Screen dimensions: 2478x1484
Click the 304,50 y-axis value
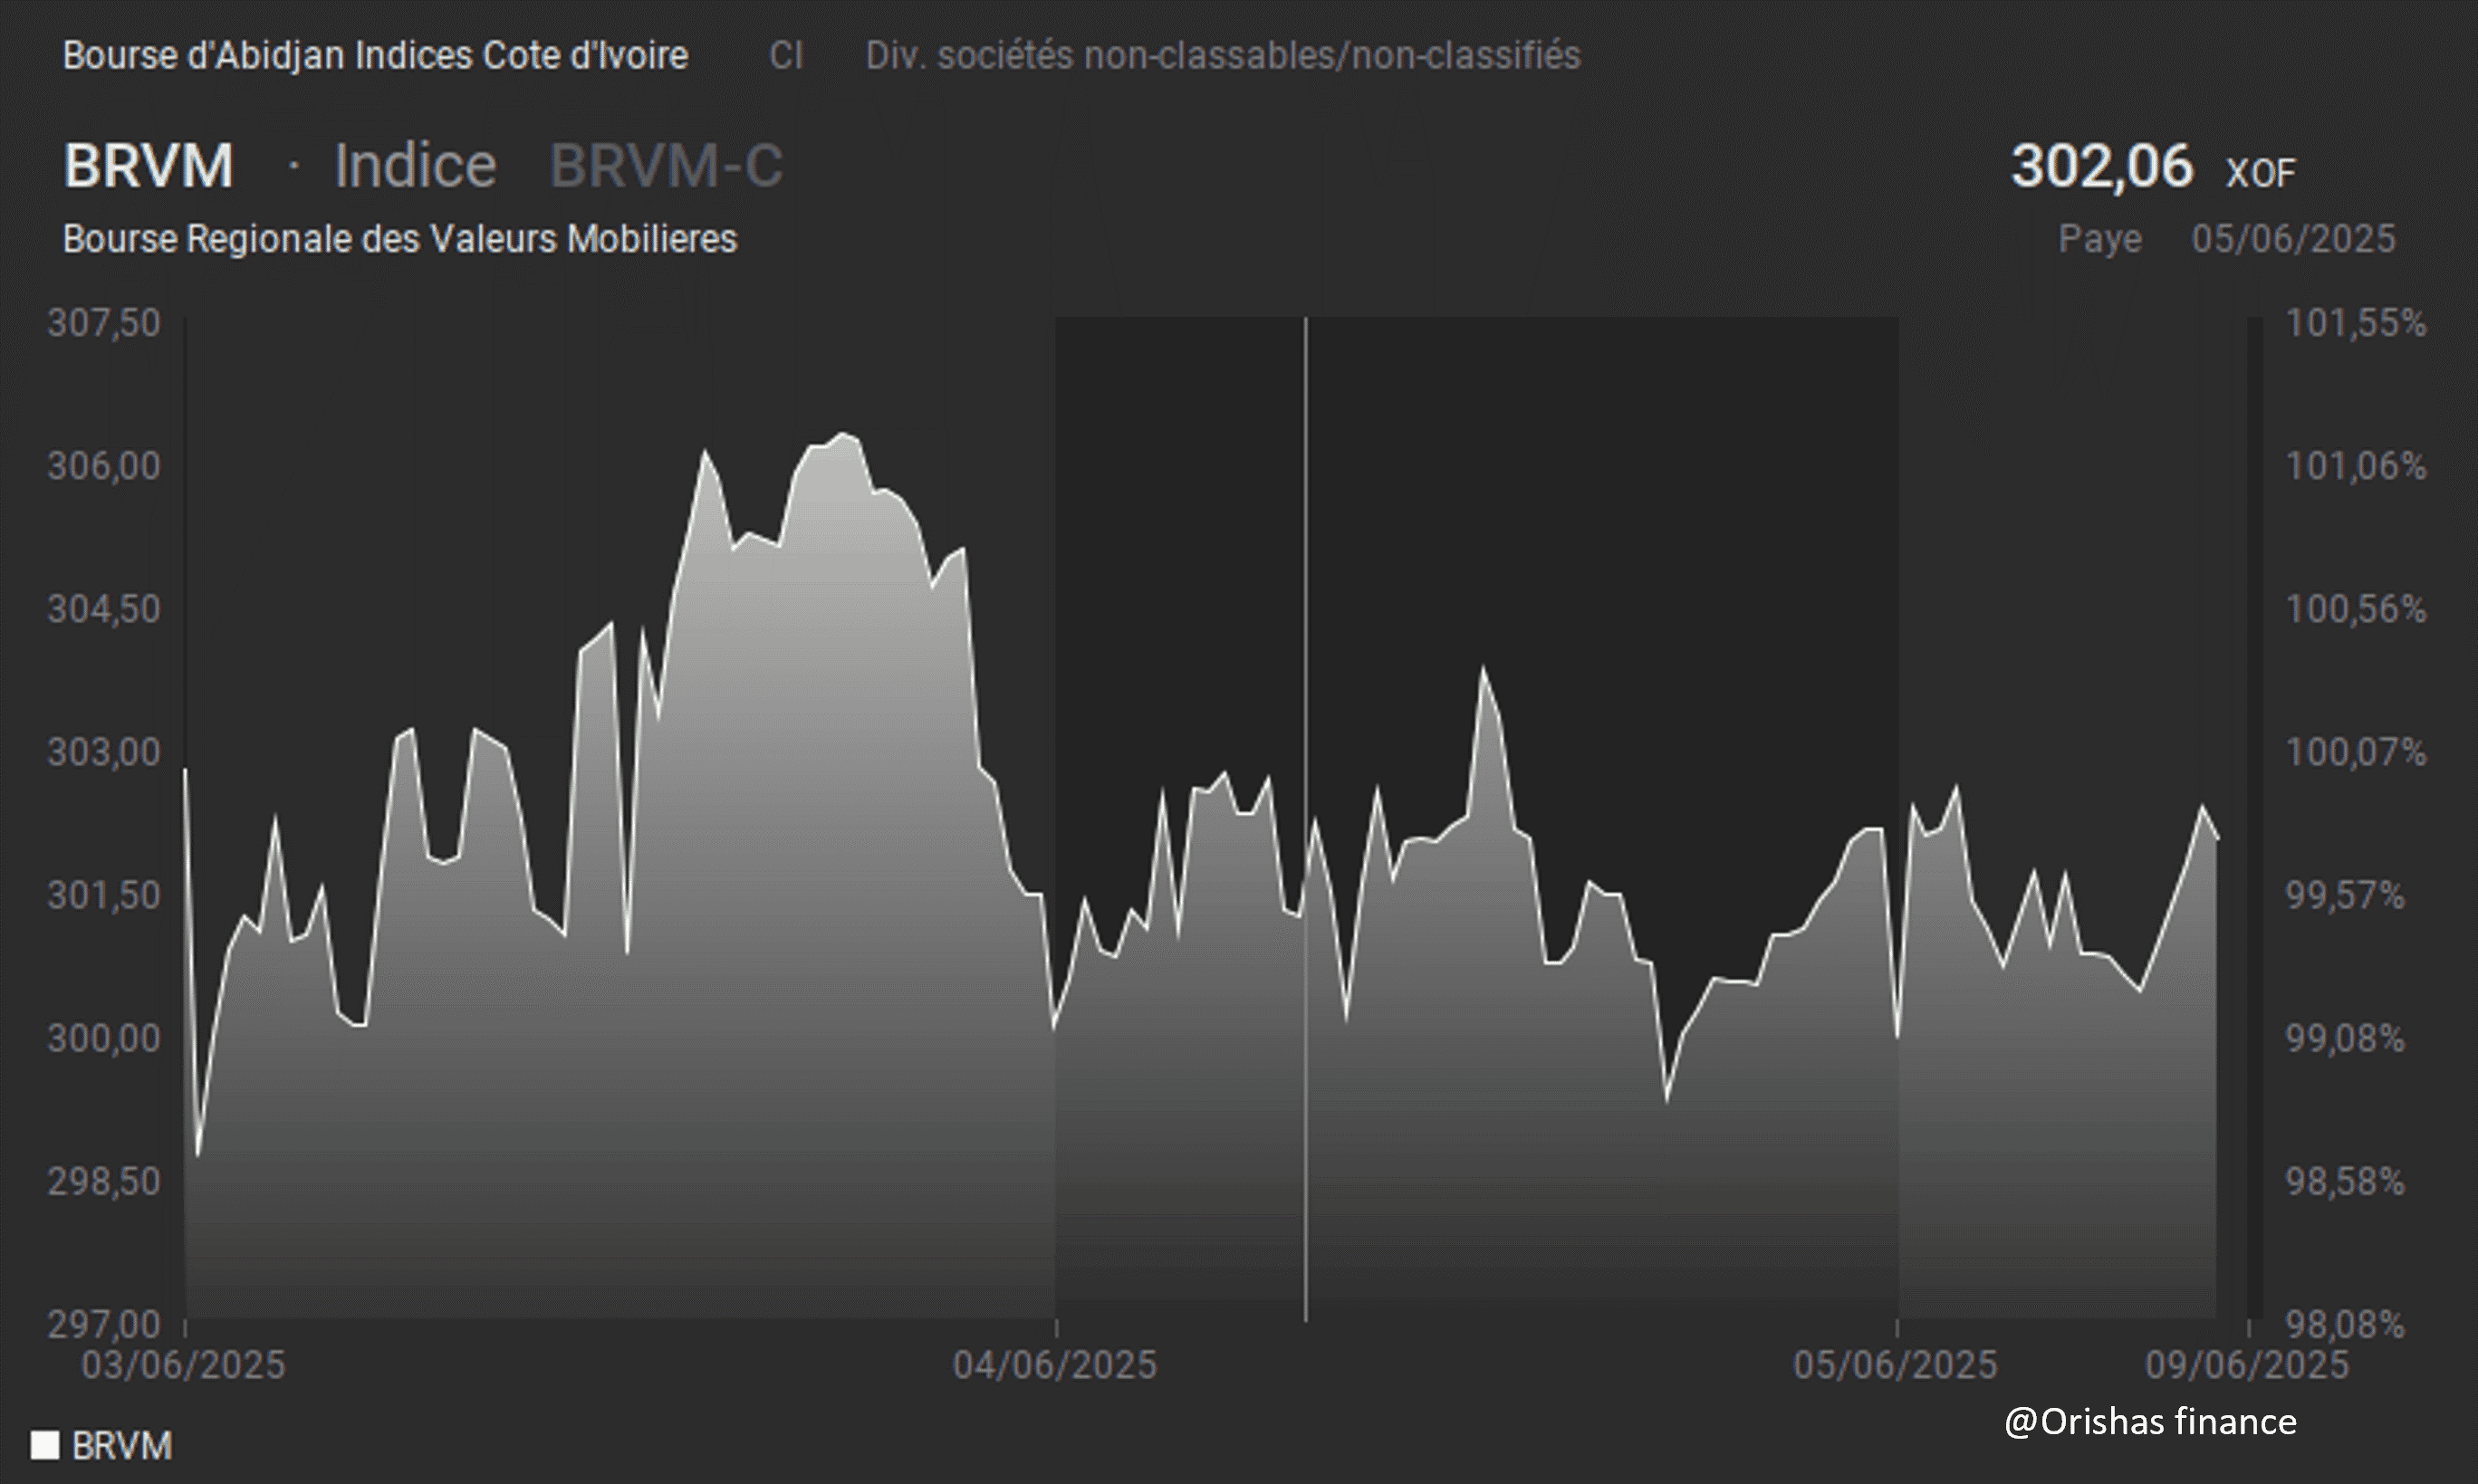[x=104, y=609]
